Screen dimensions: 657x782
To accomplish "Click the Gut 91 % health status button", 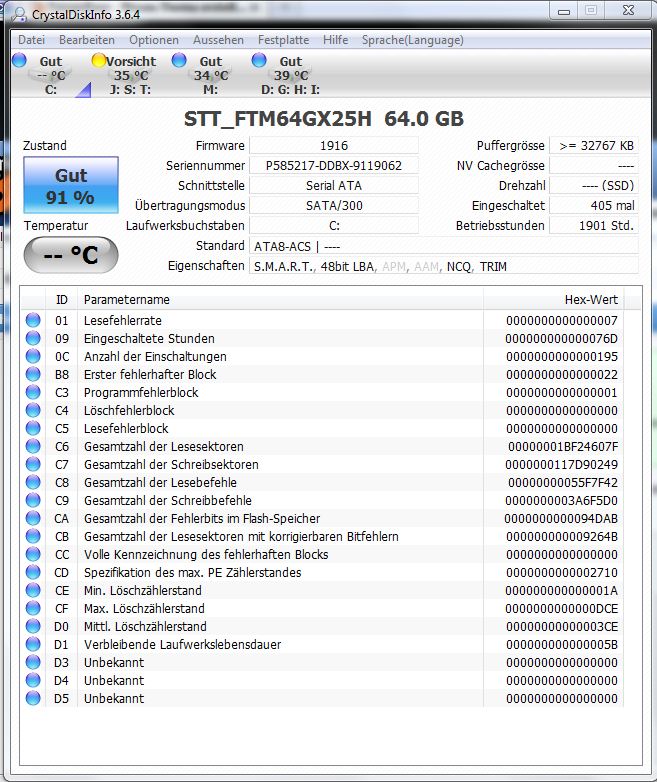I will [x=71, y=185].
